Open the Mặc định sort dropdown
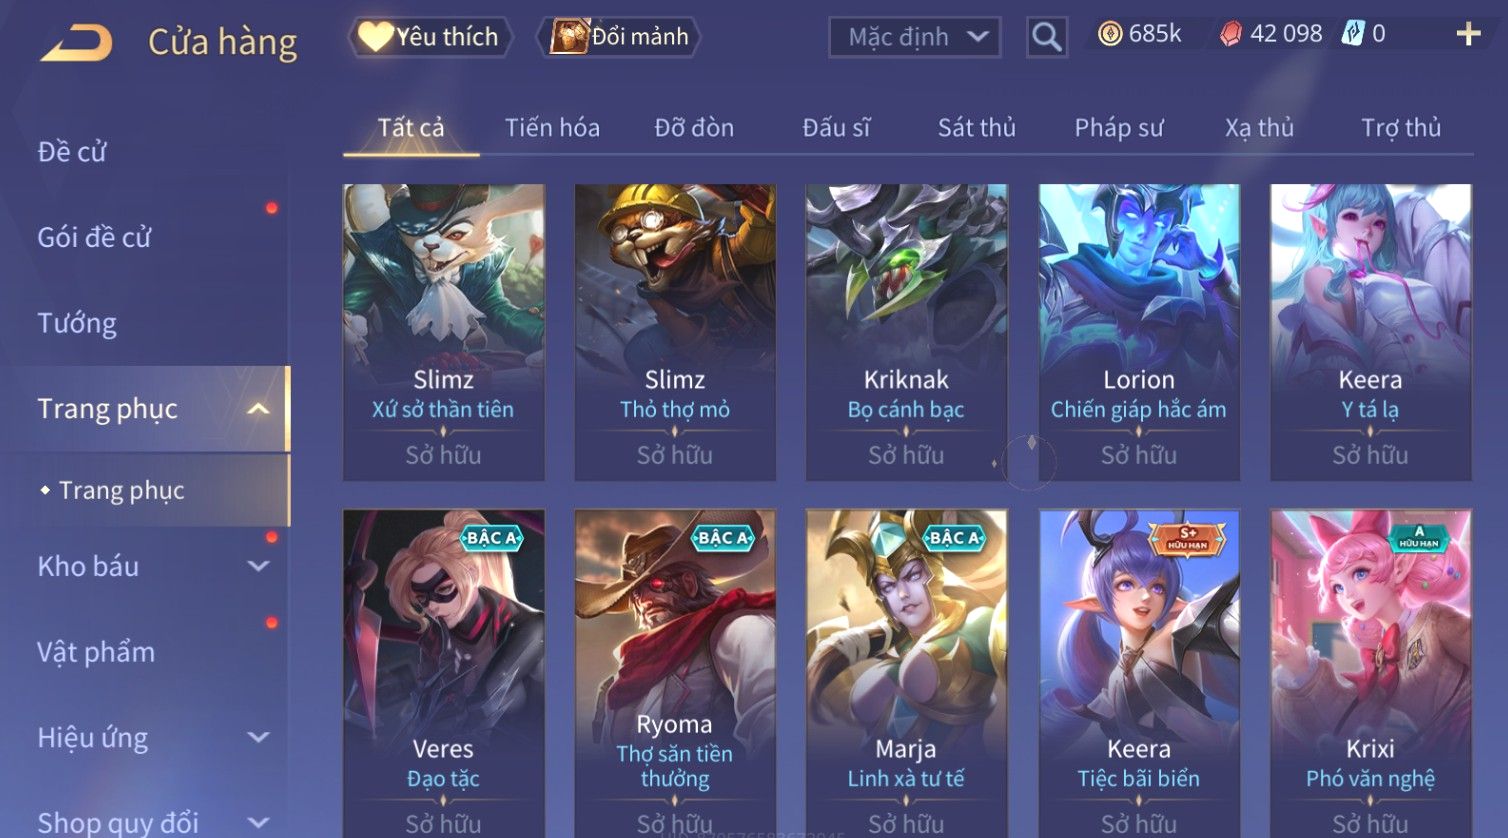Screen dimensions: 1508x838 [x=914, y=37]
